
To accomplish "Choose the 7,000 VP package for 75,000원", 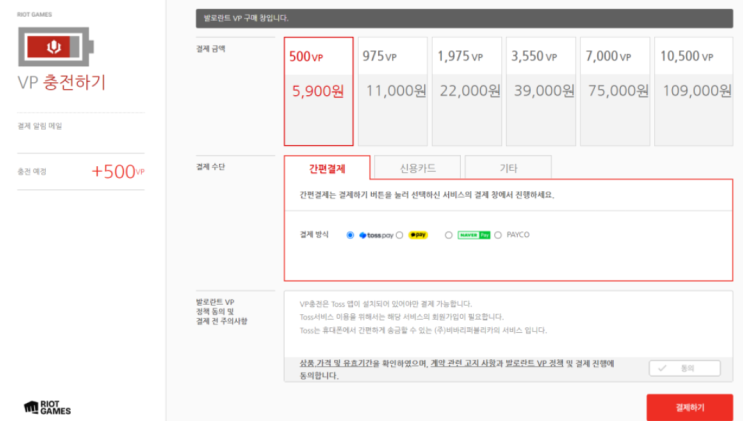I will point(615,91).
